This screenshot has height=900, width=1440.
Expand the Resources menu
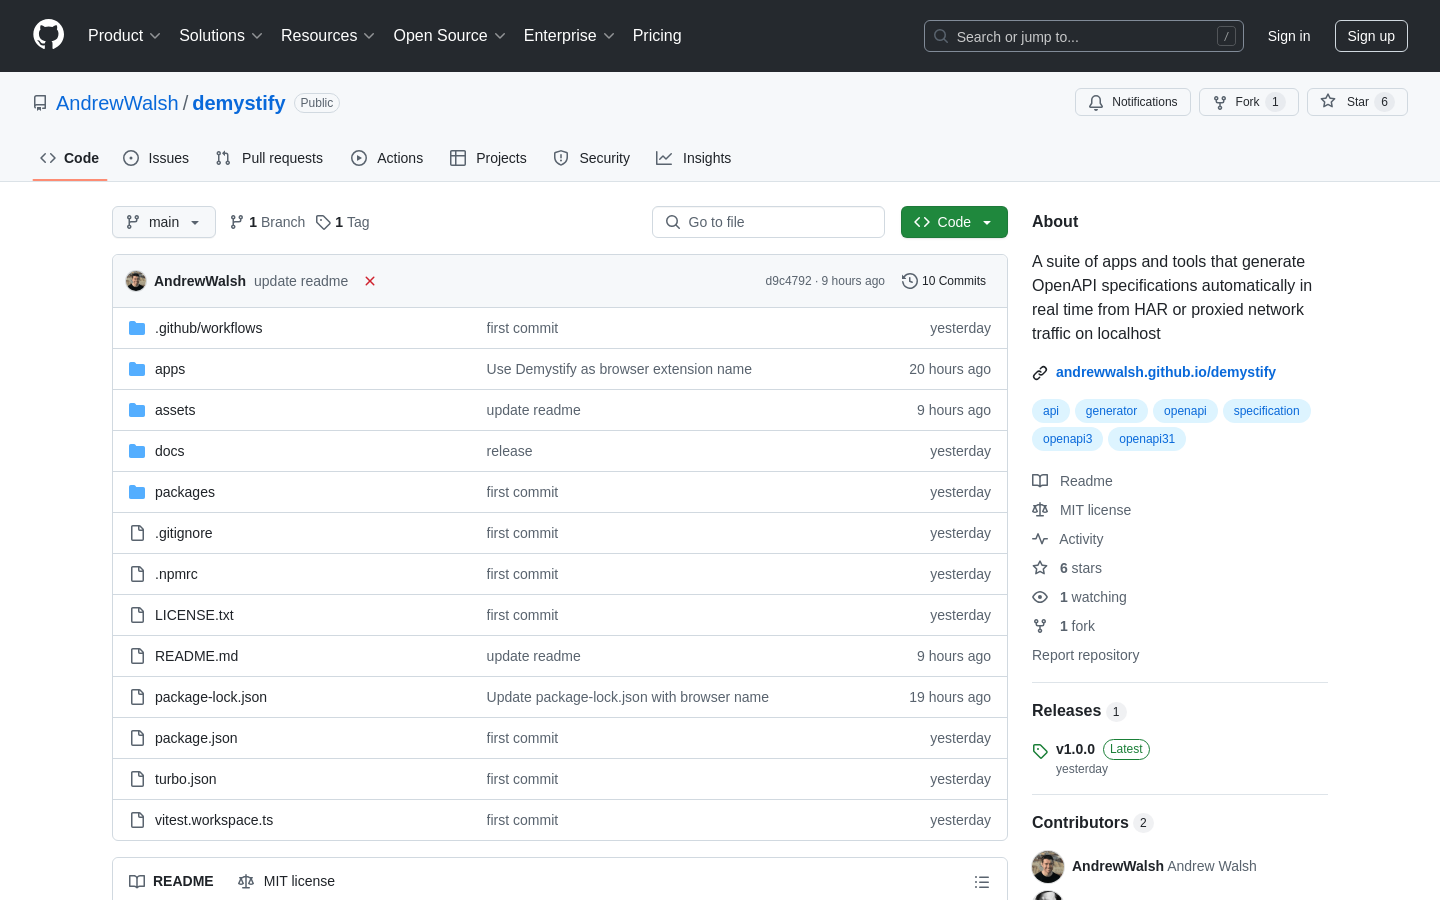pos(328,36)
